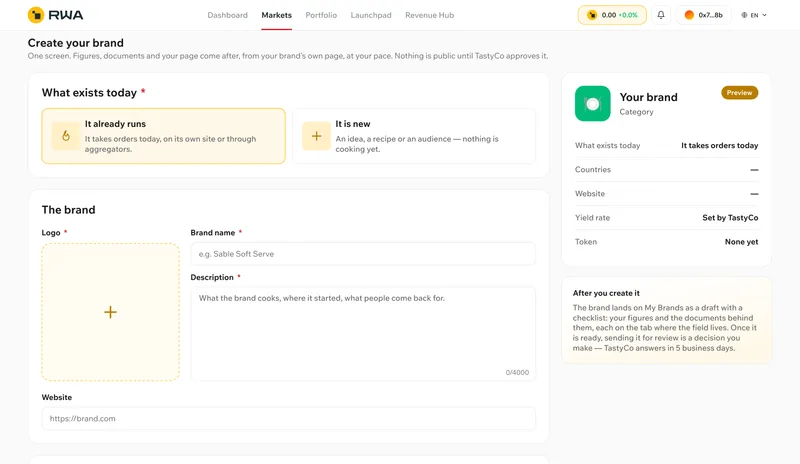Click the RWA logo icon
Viewport: 800px width, 464px height.
pos(36,15)
